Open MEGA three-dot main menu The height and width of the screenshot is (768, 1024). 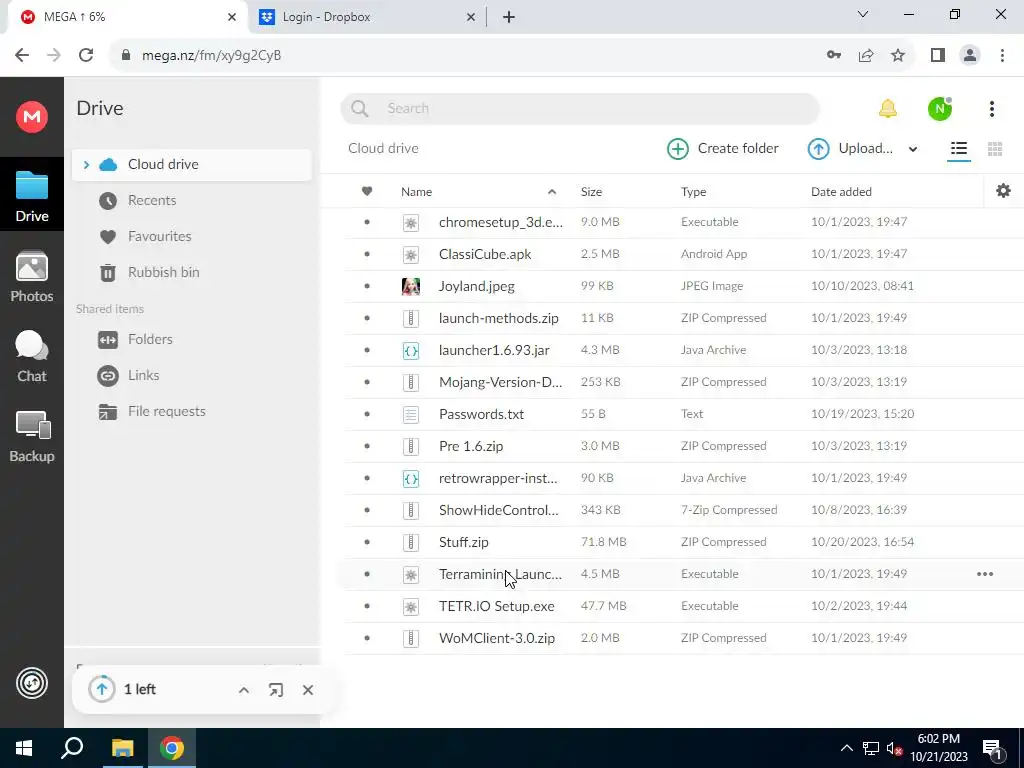(x=991, y=108)
